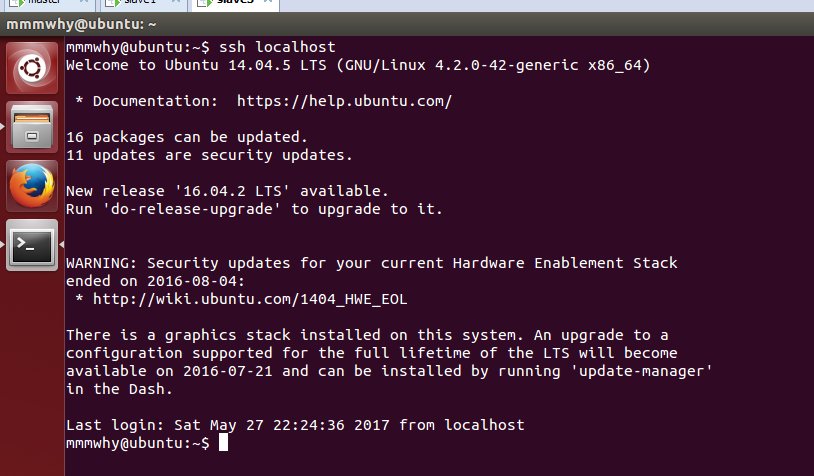Launch Firefox from the launcher

pos(32,186)
